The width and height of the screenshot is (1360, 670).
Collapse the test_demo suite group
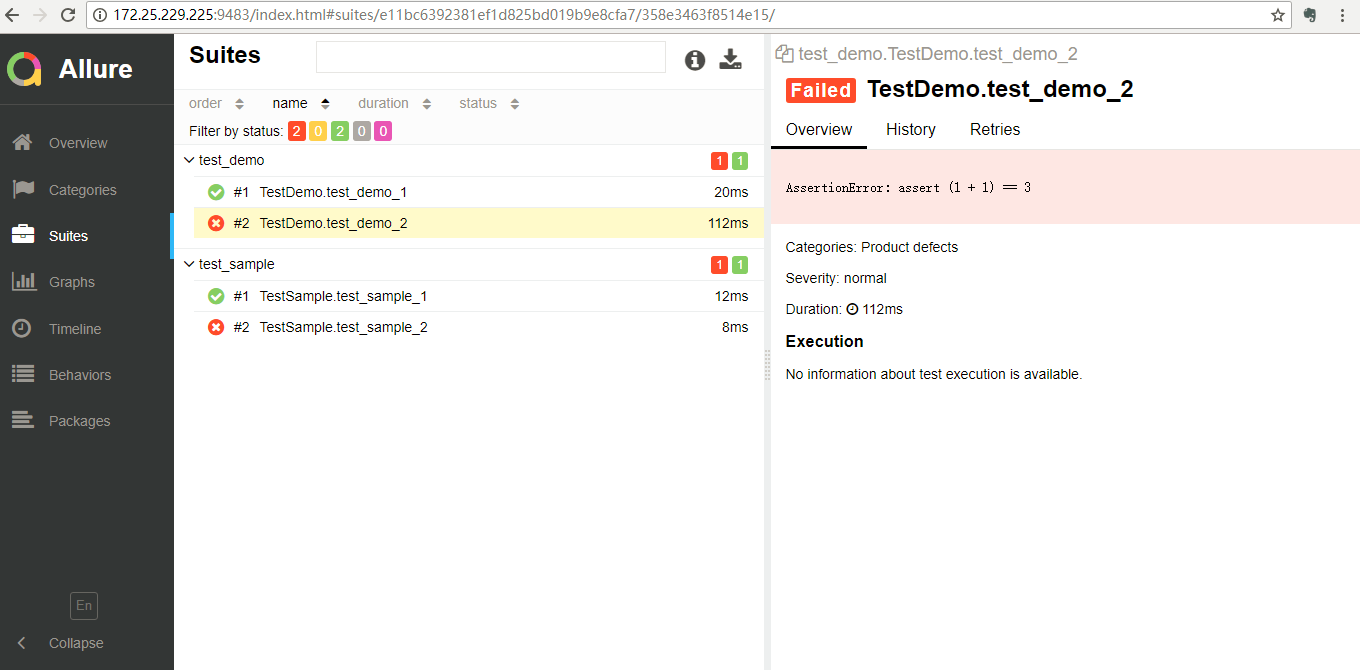point(189,160)
